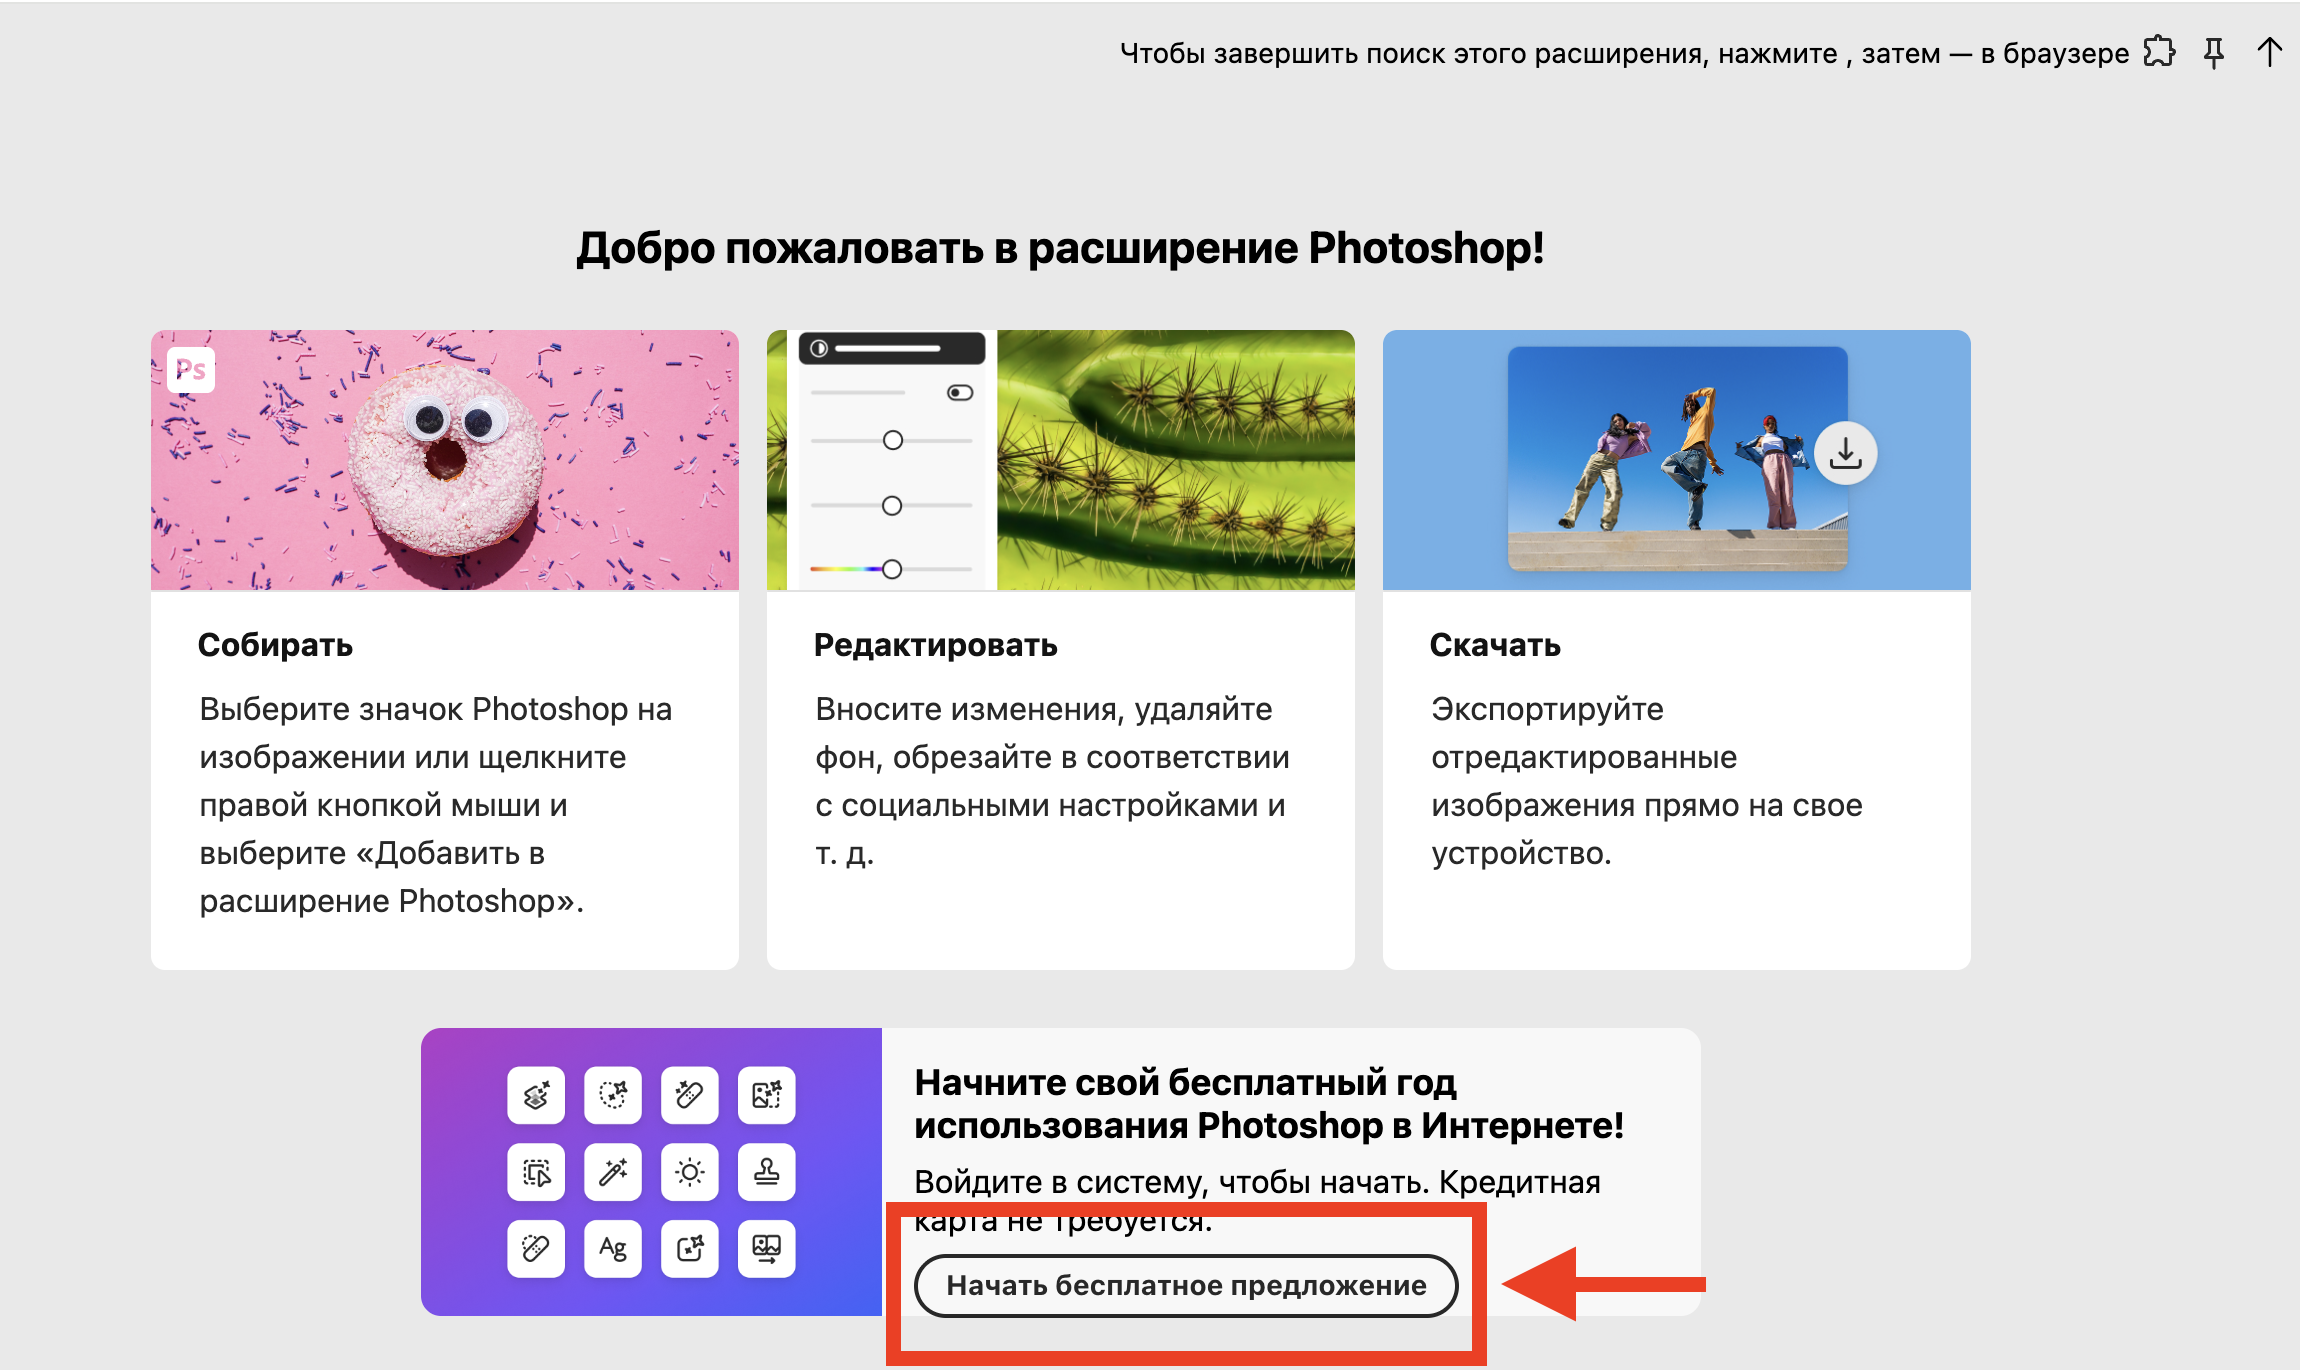Image resolution: width=2300 pixels, height=1370 pixels.
Task: Click the 'Ag' typography icon
Action: 613,1248
